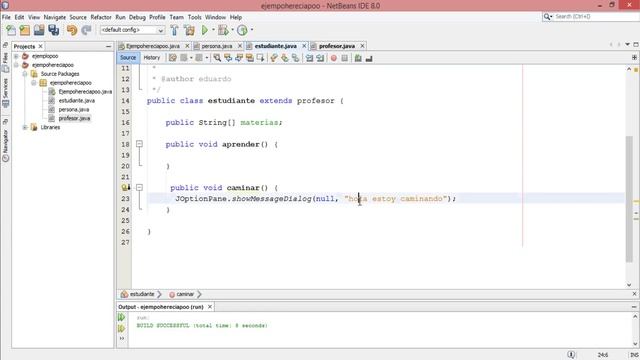This screenshot has height=360, width=640.
Task: Run the project with green play icon
Action: coord(205,30)
